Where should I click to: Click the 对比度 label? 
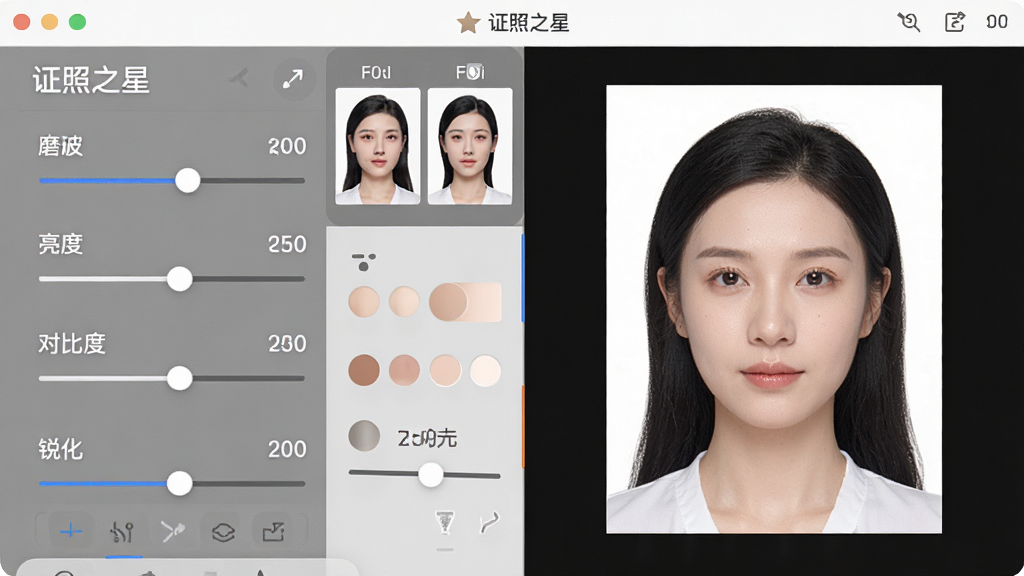click(x=72, y=344)
